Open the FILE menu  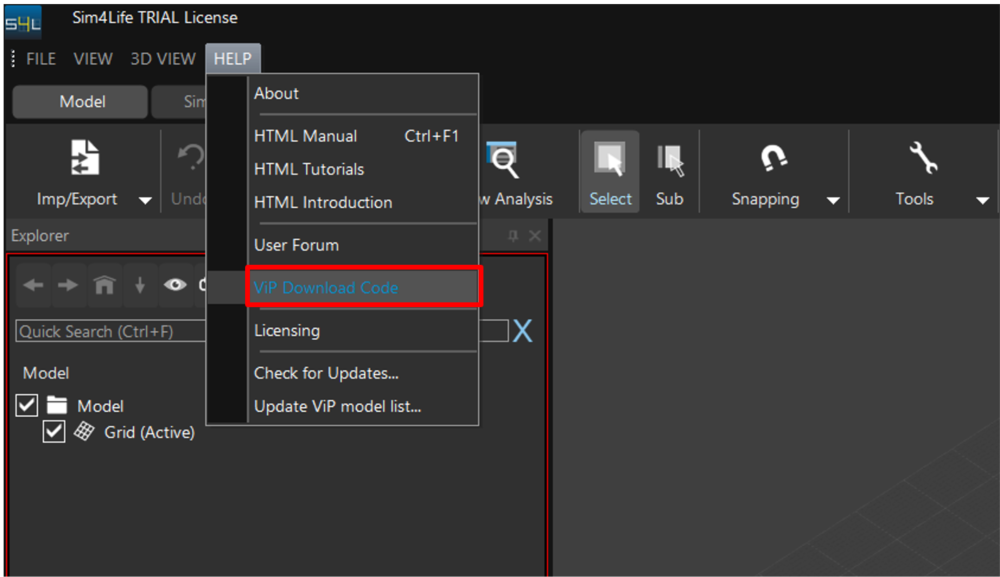click(41, 59)
